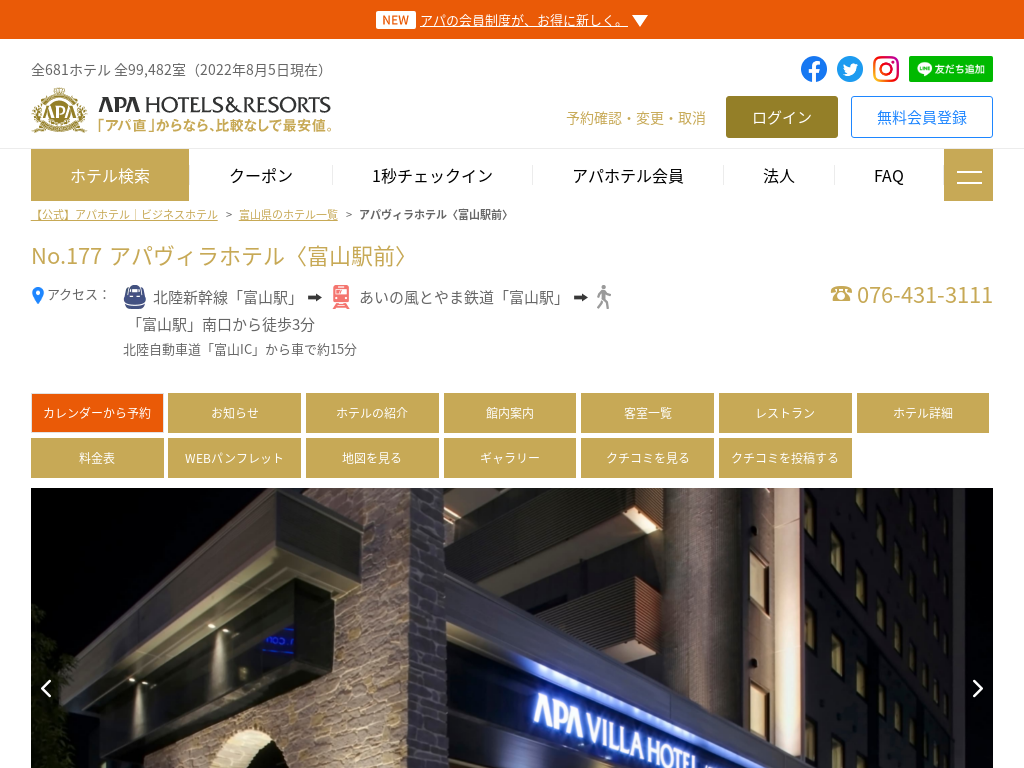
Task: Click the blue map pin access icon
Action: coord(38,296)
